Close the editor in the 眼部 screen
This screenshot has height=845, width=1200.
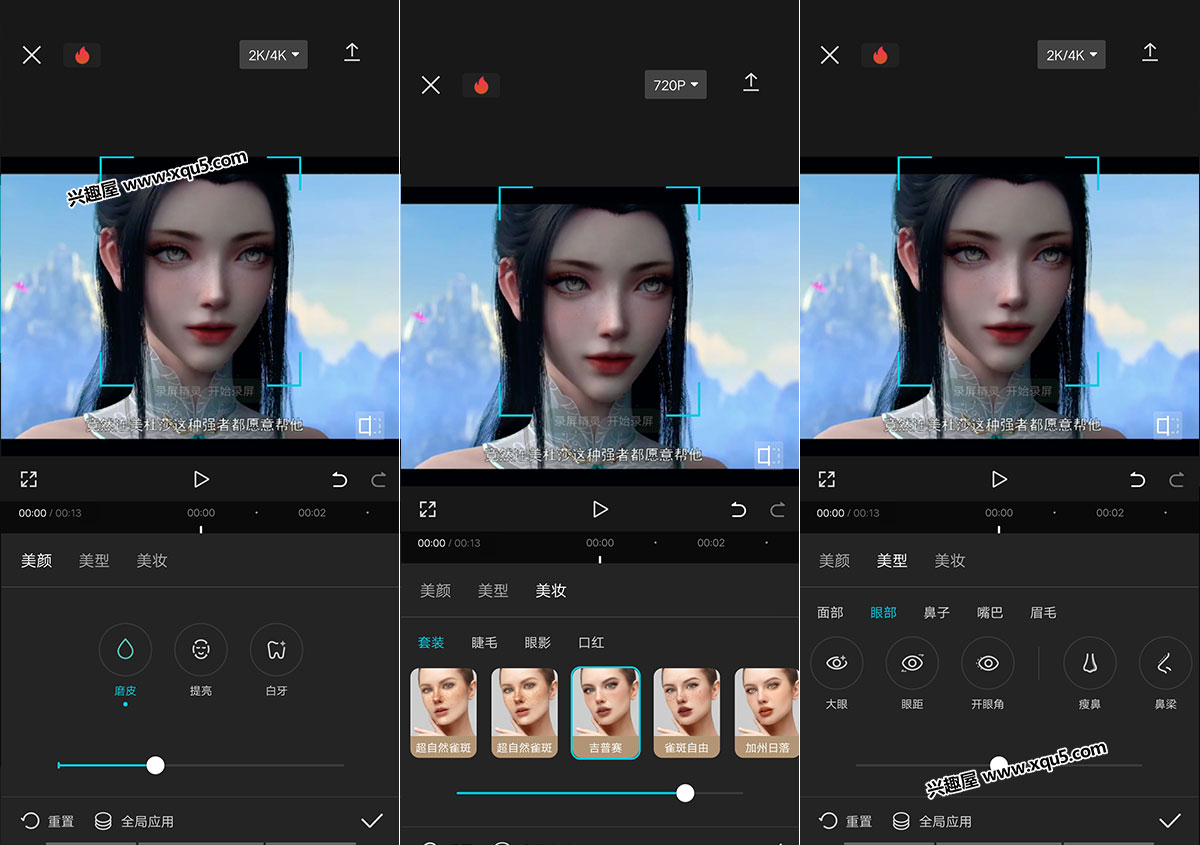coord(830,55)
